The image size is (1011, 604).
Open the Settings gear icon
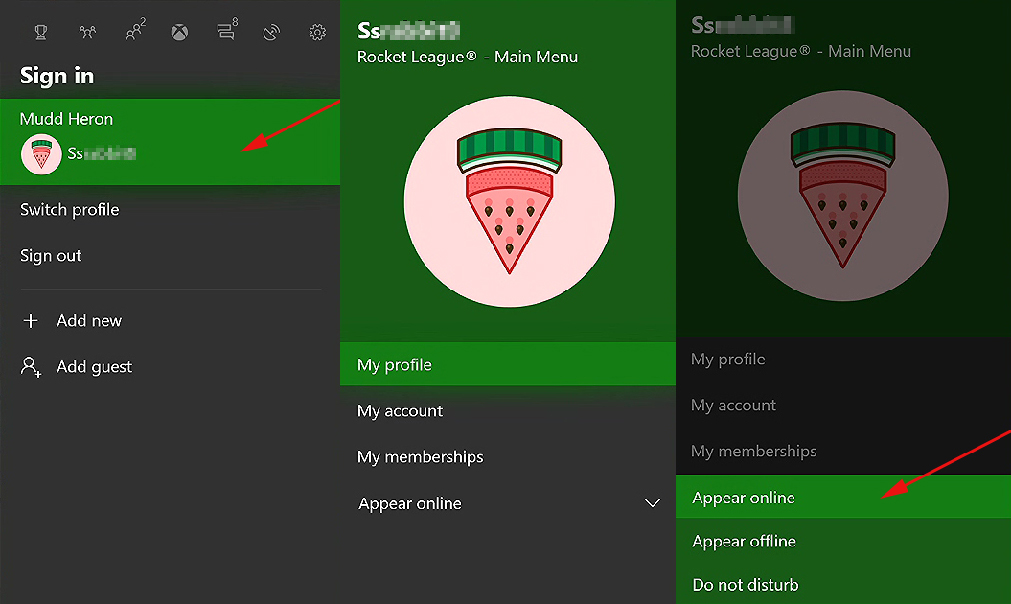point(317,32)
